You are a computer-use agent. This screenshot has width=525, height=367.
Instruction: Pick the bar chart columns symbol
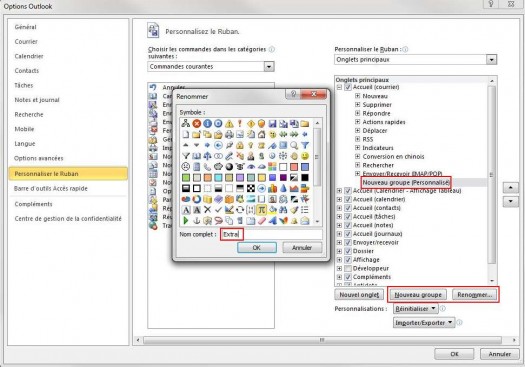coord(272,189)
